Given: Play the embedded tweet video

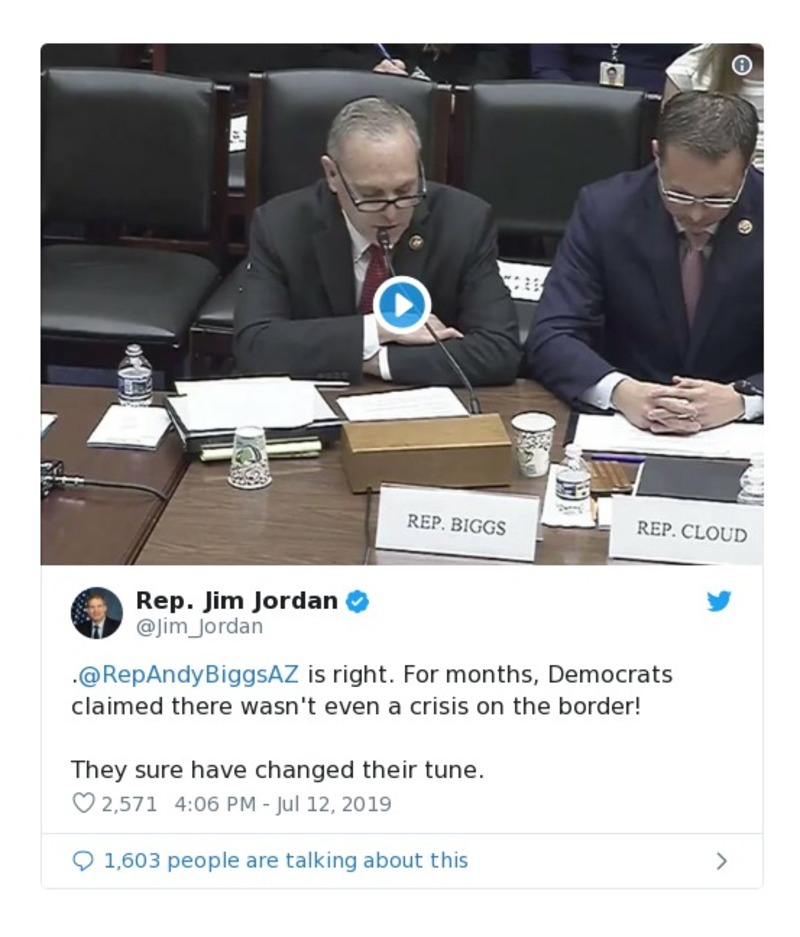Looking at the screenshot, I should (402, 305).
